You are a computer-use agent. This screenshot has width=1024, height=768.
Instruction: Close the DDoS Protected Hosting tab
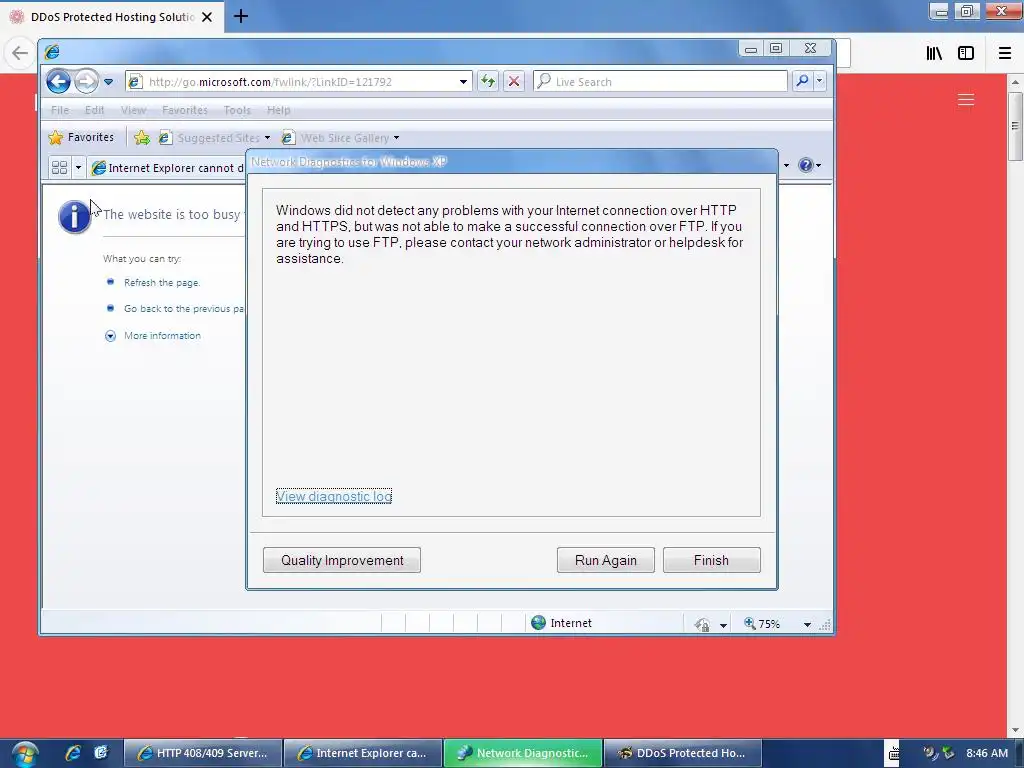[x=207, y=17]
